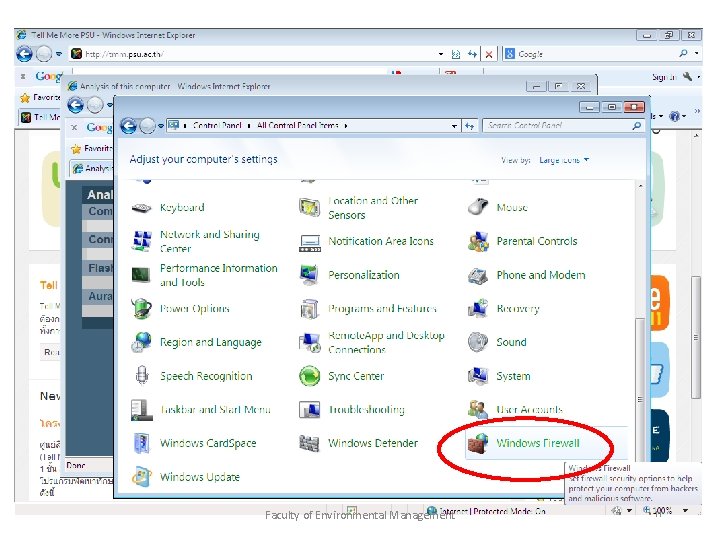Open RemoteApp and Desktop Connections icon

tap(309, 343)
